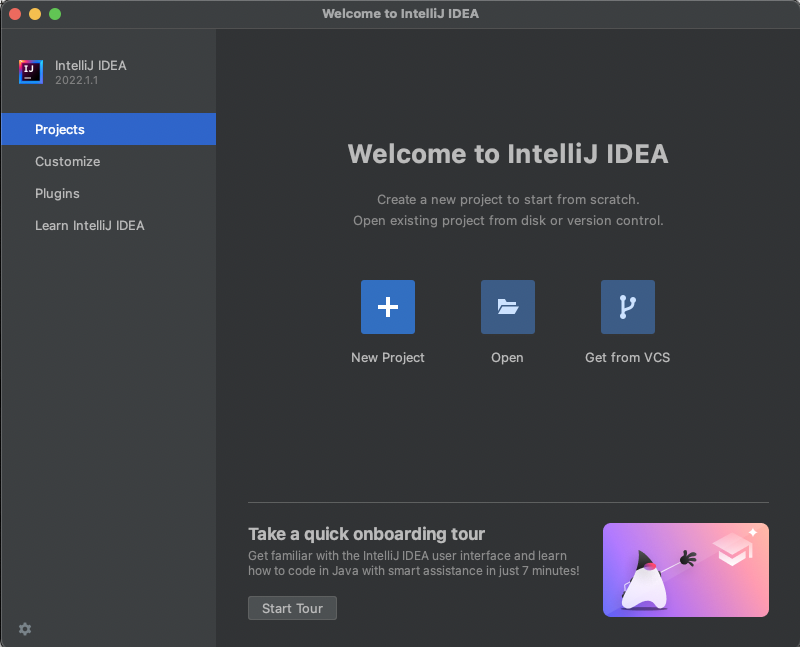Image resolution: width=800 pixels, height=647 pixels.
Task: Click the Open folder icon
Action: point(508,307)
